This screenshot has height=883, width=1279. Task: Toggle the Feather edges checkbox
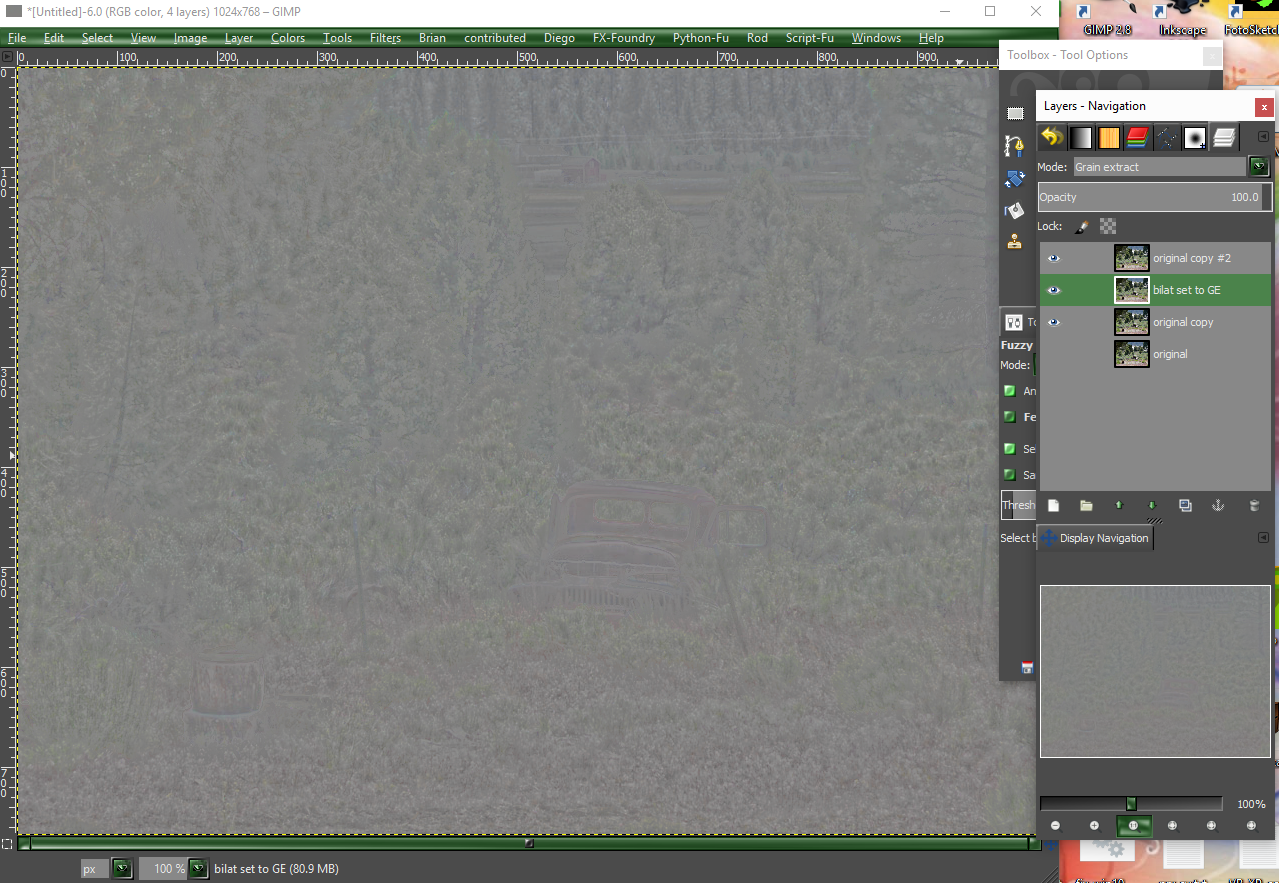click(1010, 417)
